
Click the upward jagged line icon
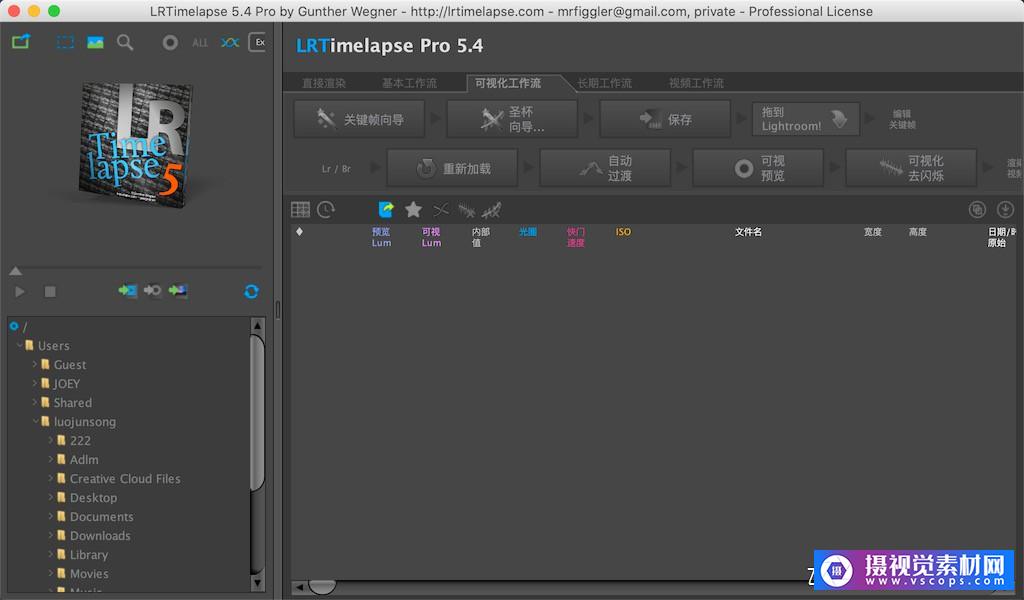pyautogui.click(x=491, y=210)
